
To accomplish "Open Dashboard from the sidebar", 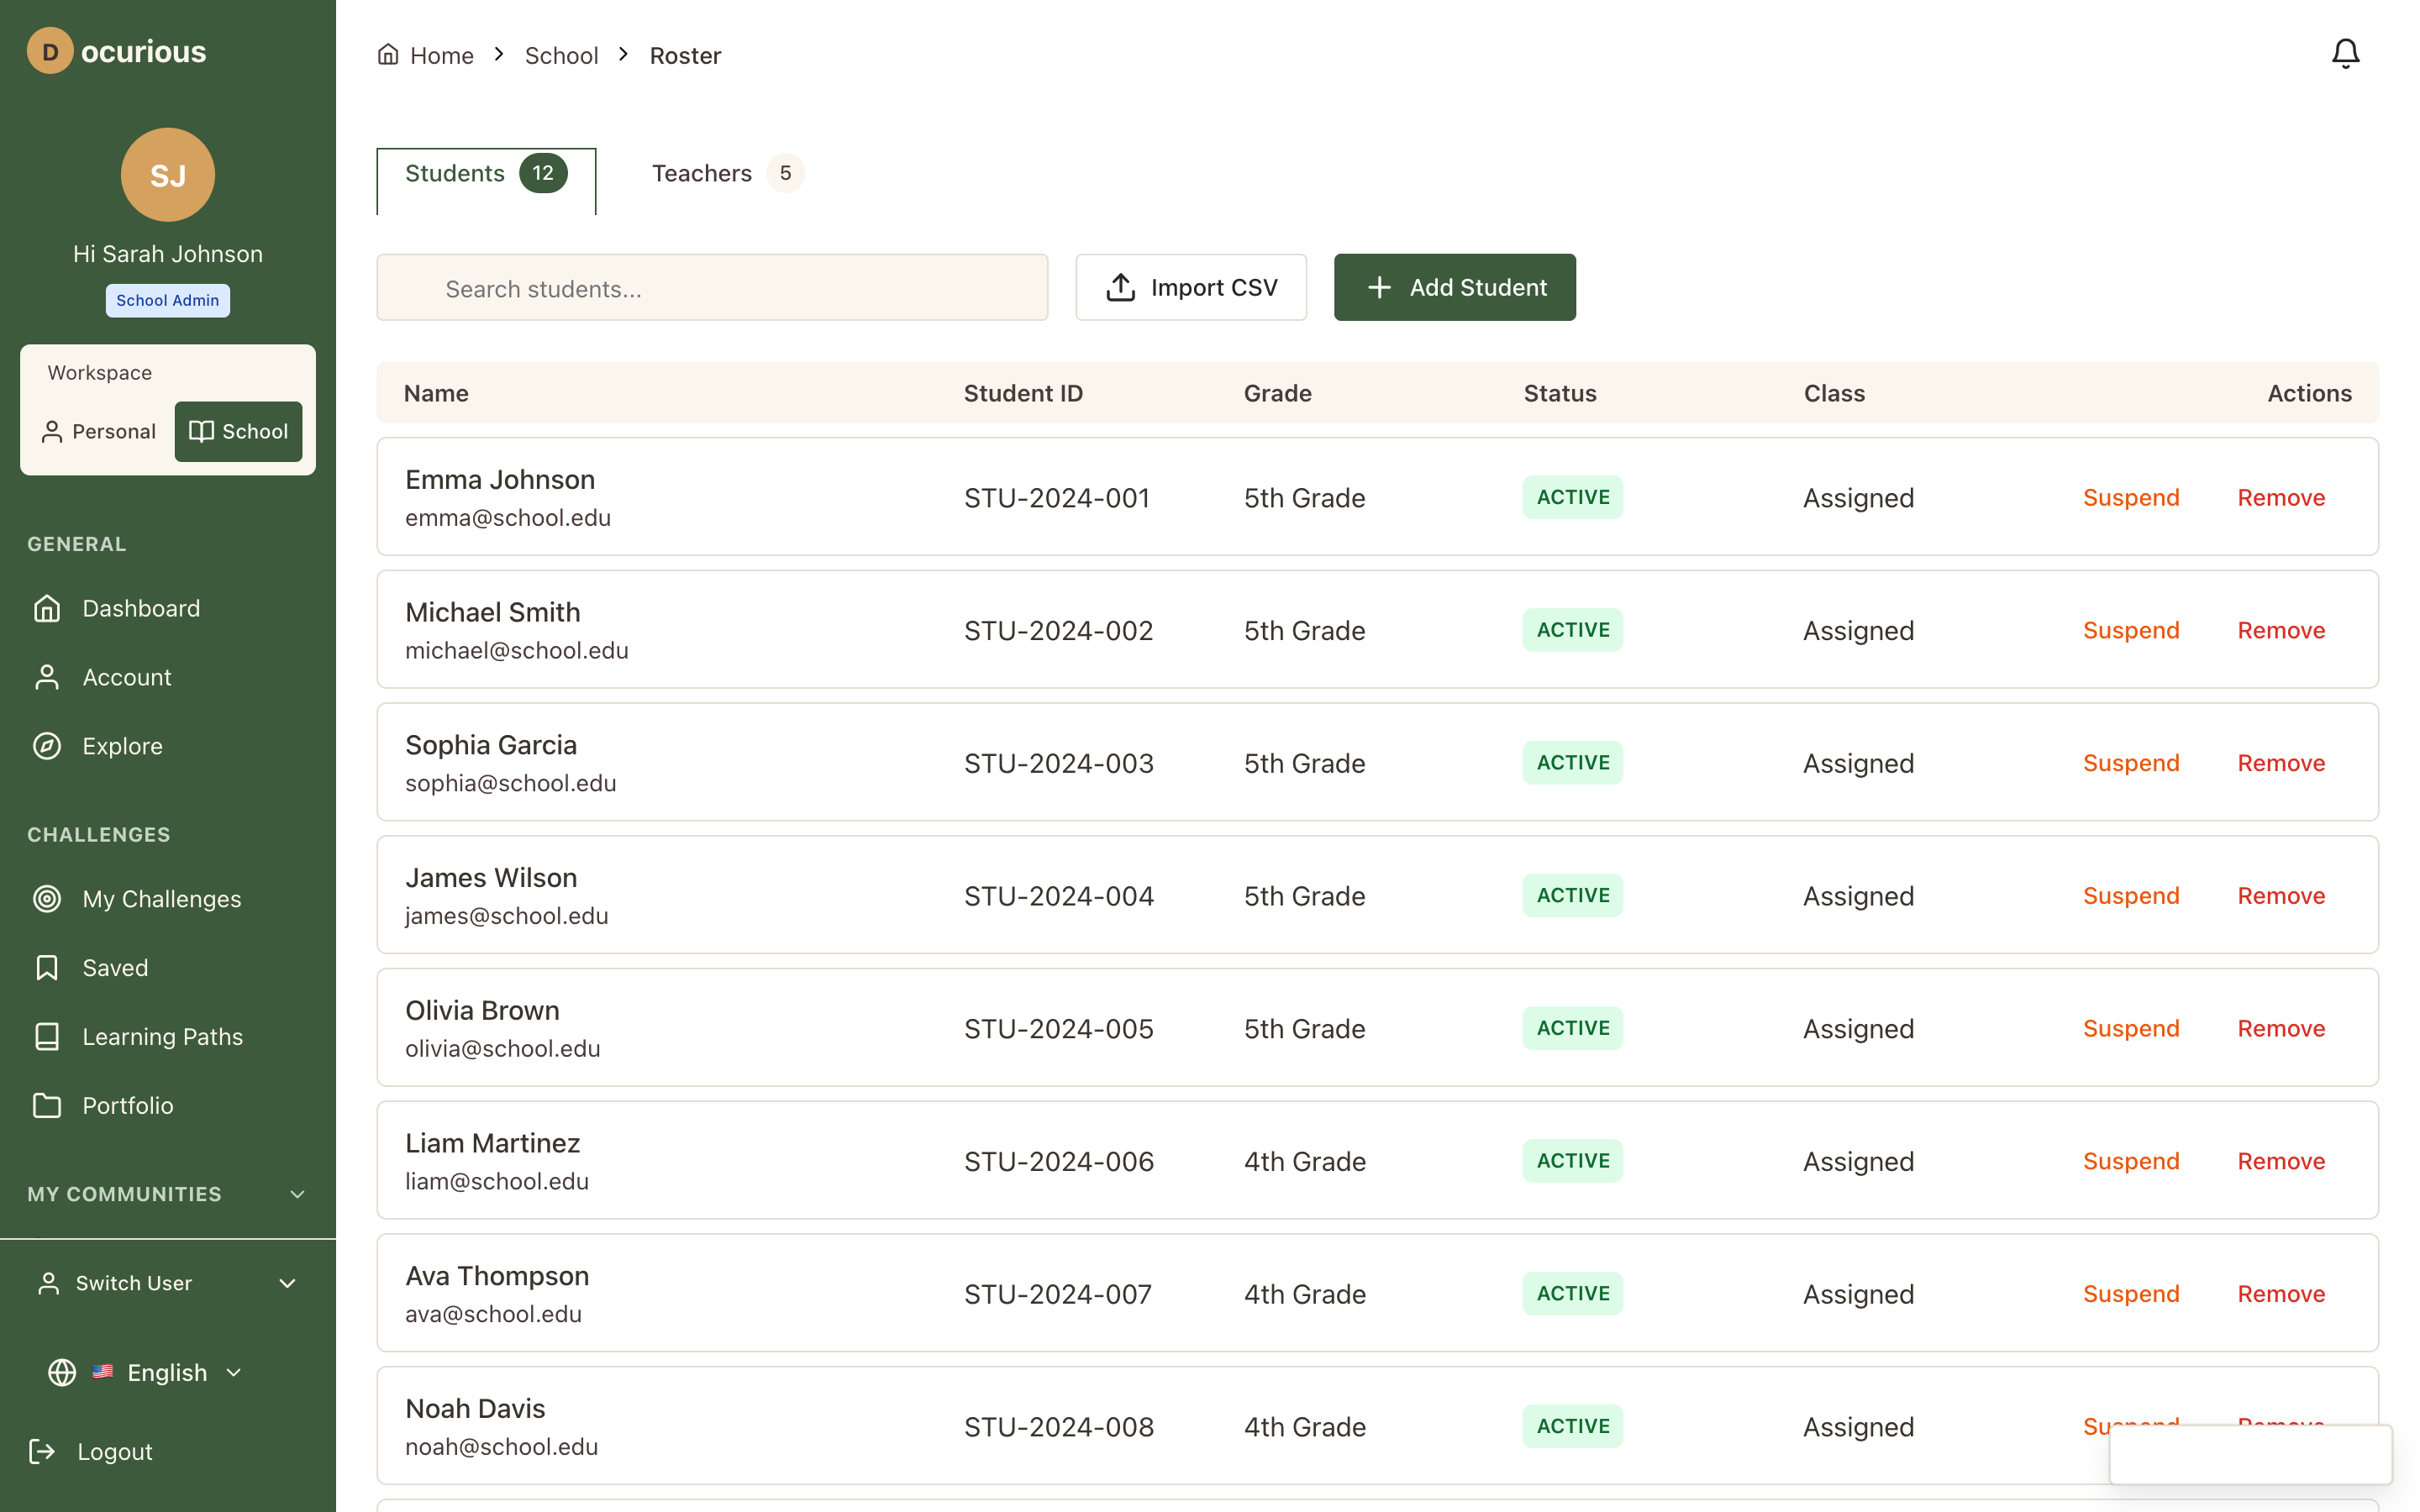I will pyautogui.click(x=140, y=608).
